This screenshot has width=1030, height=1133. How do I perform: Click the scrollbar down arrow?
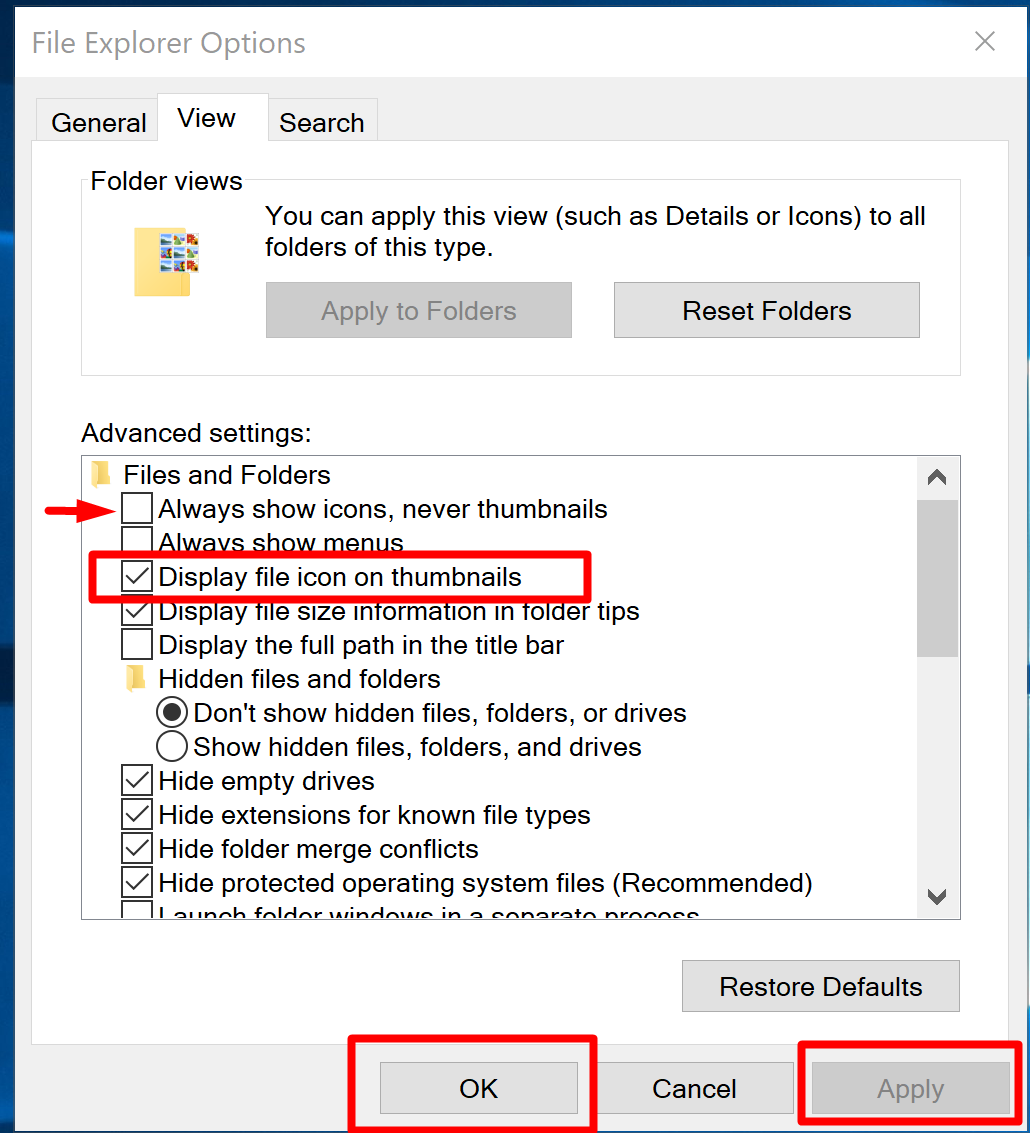(x=937, y=897)
